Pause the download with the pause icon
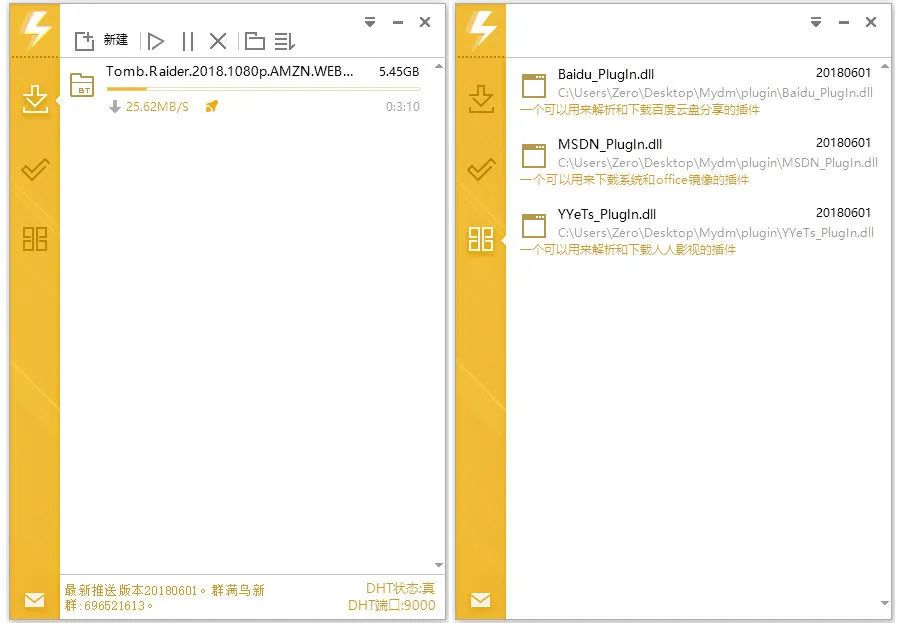 pos(187,41)
